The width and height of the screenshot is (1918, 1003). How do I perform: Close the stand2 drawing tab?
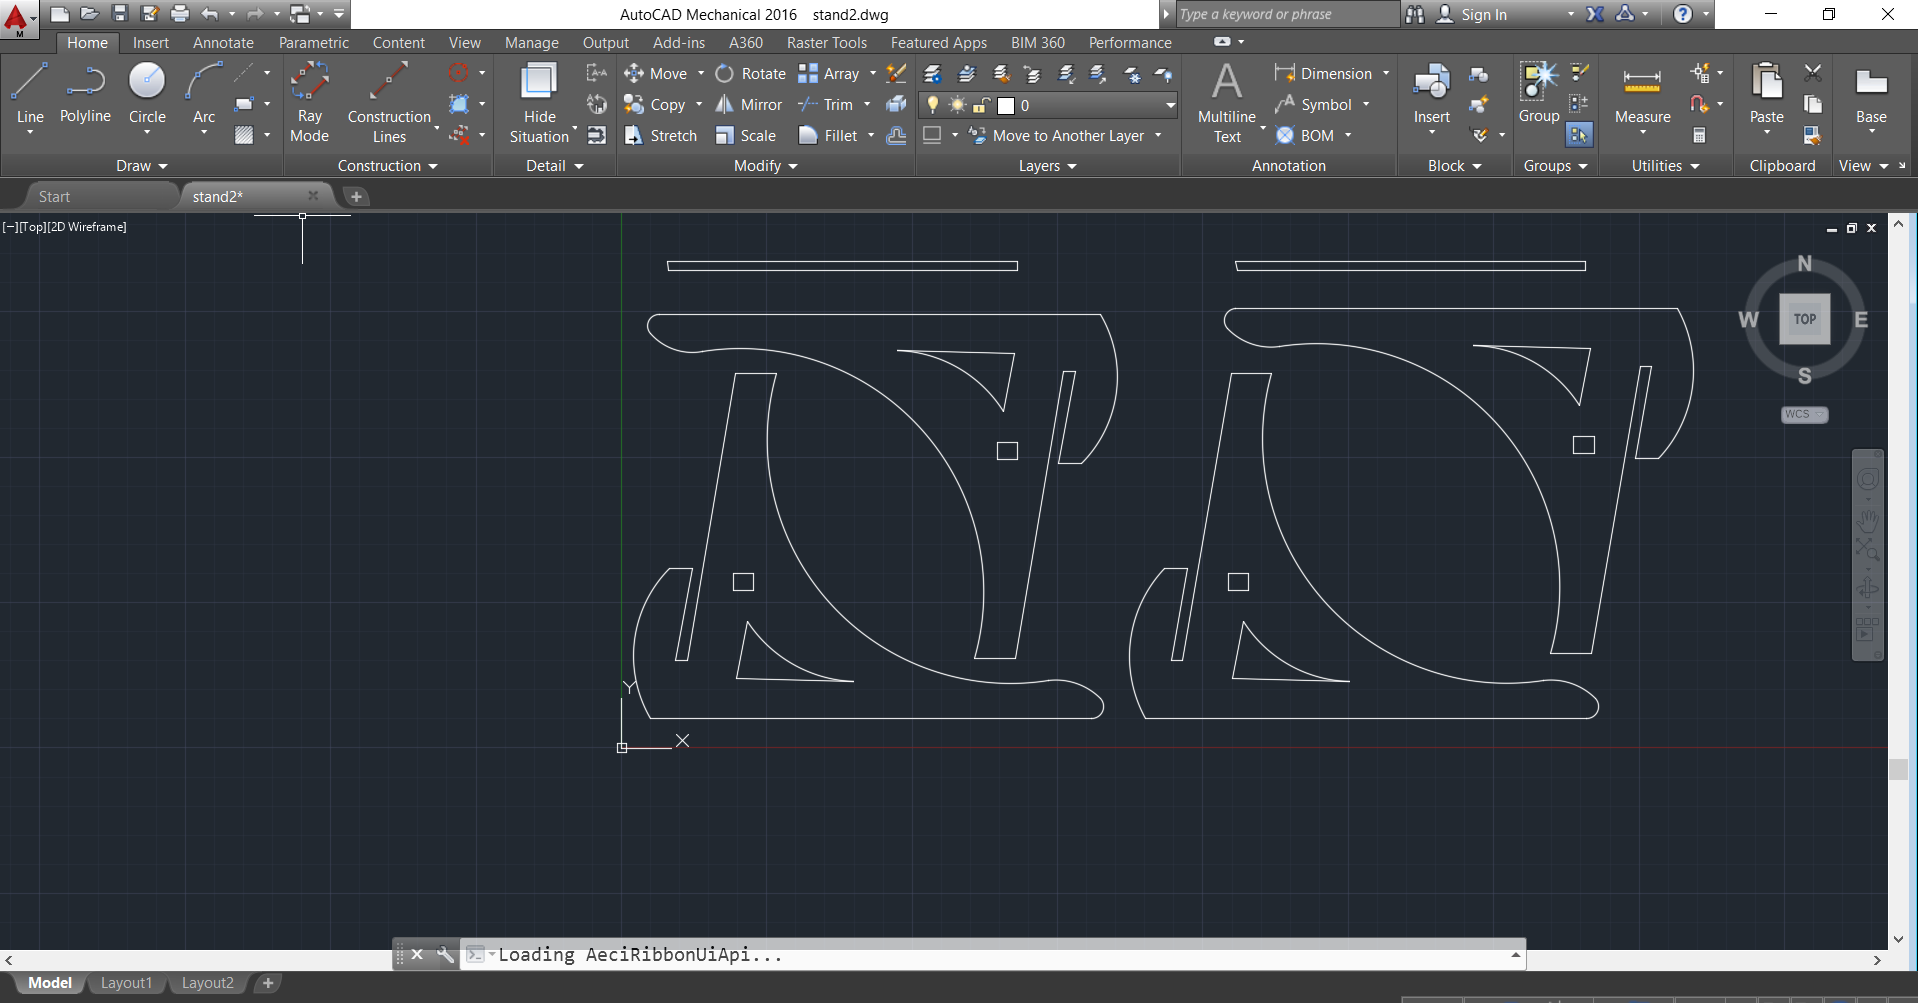(313, 196)
